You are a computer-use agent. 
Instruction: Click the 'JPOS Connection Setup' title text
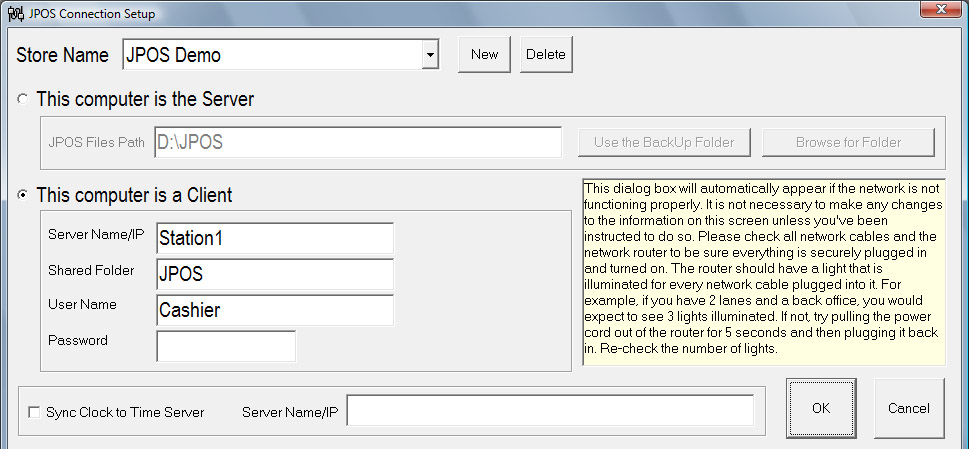click(x=92, y=14)
